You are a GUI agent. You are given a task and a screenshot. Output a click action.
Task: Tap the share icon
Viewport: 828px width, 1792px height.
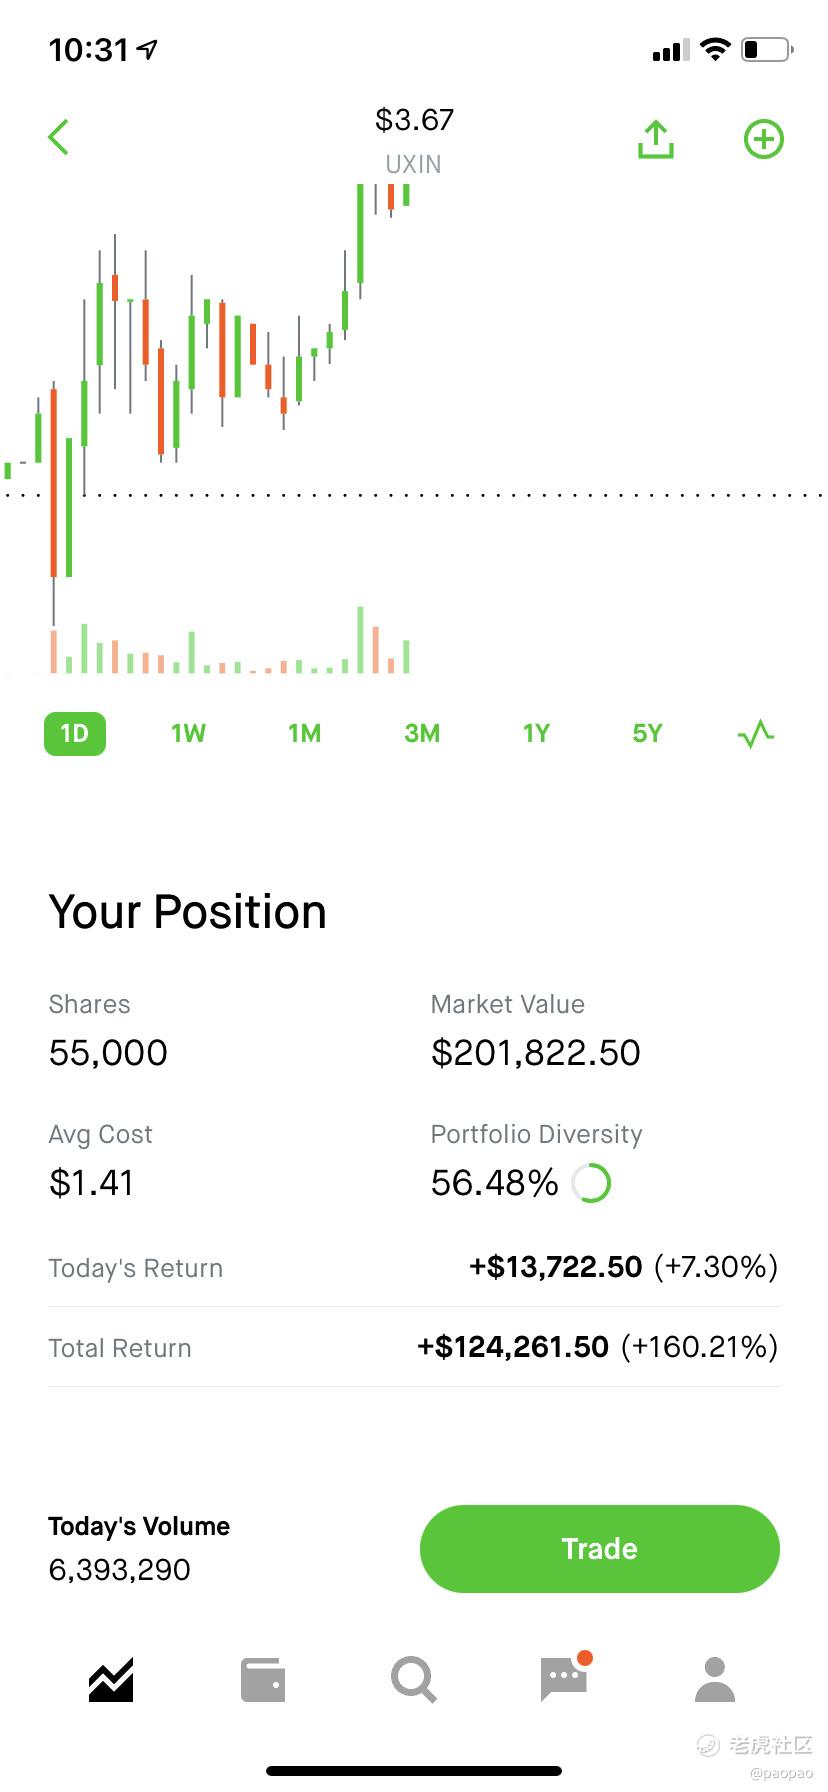[x=656, y=140]
